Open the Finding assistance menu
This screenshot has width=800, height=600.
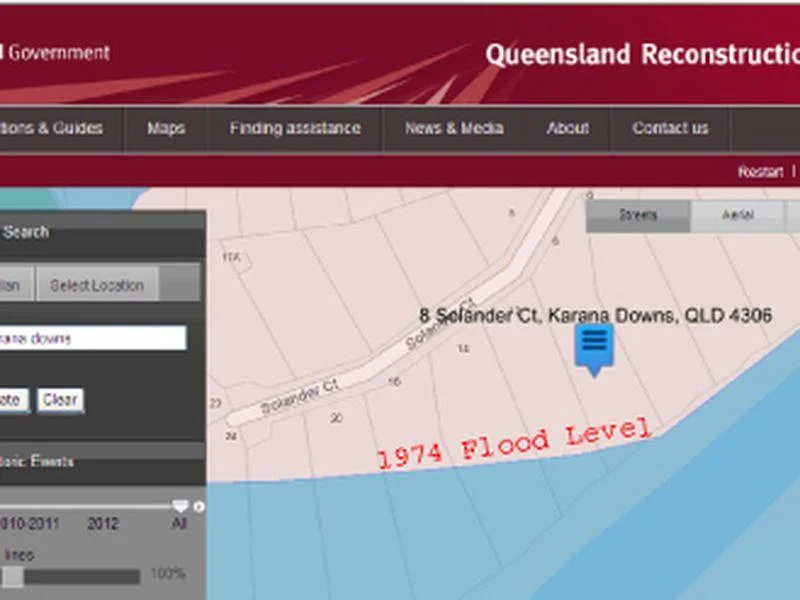tap(294, 128)
